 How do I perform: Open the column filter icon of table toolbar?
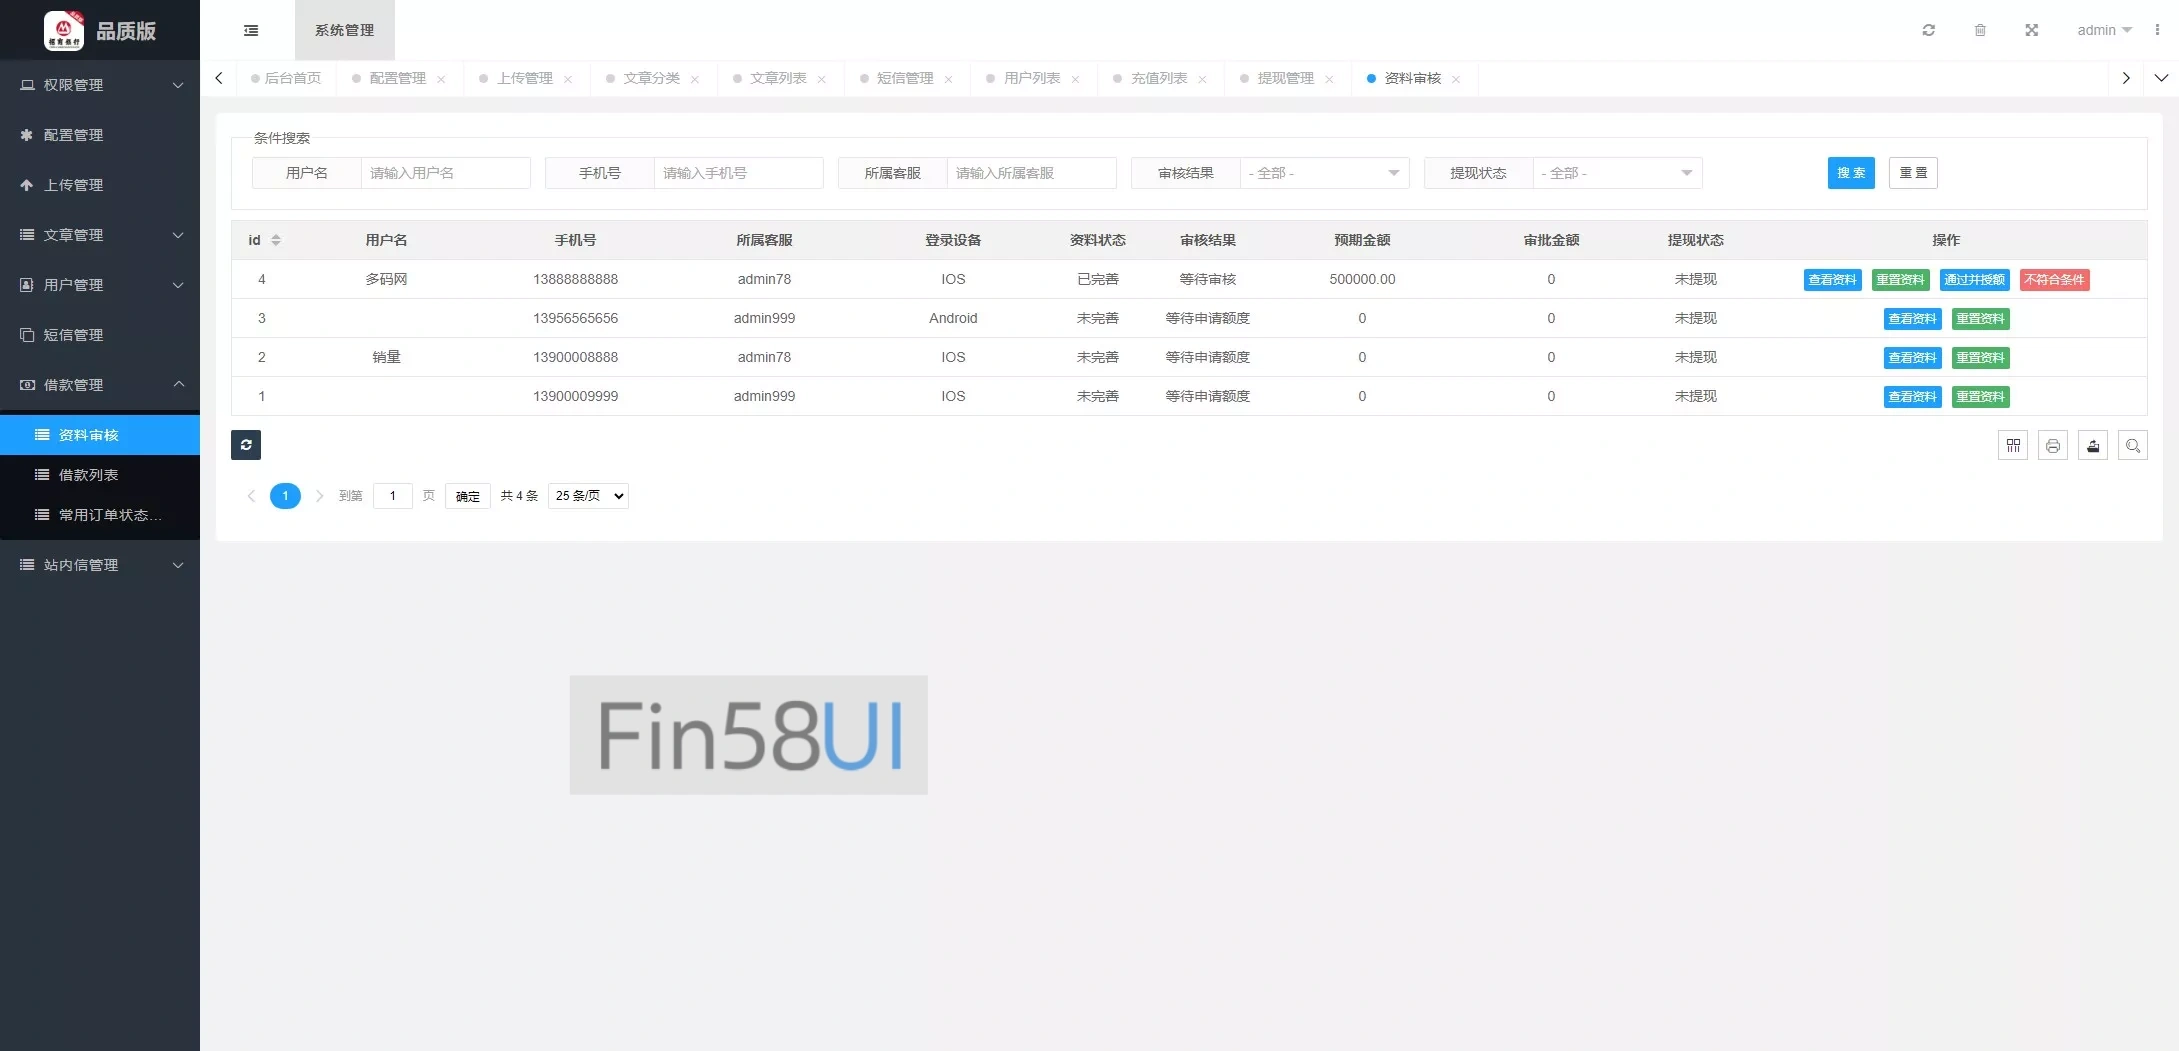point(2013,446)
